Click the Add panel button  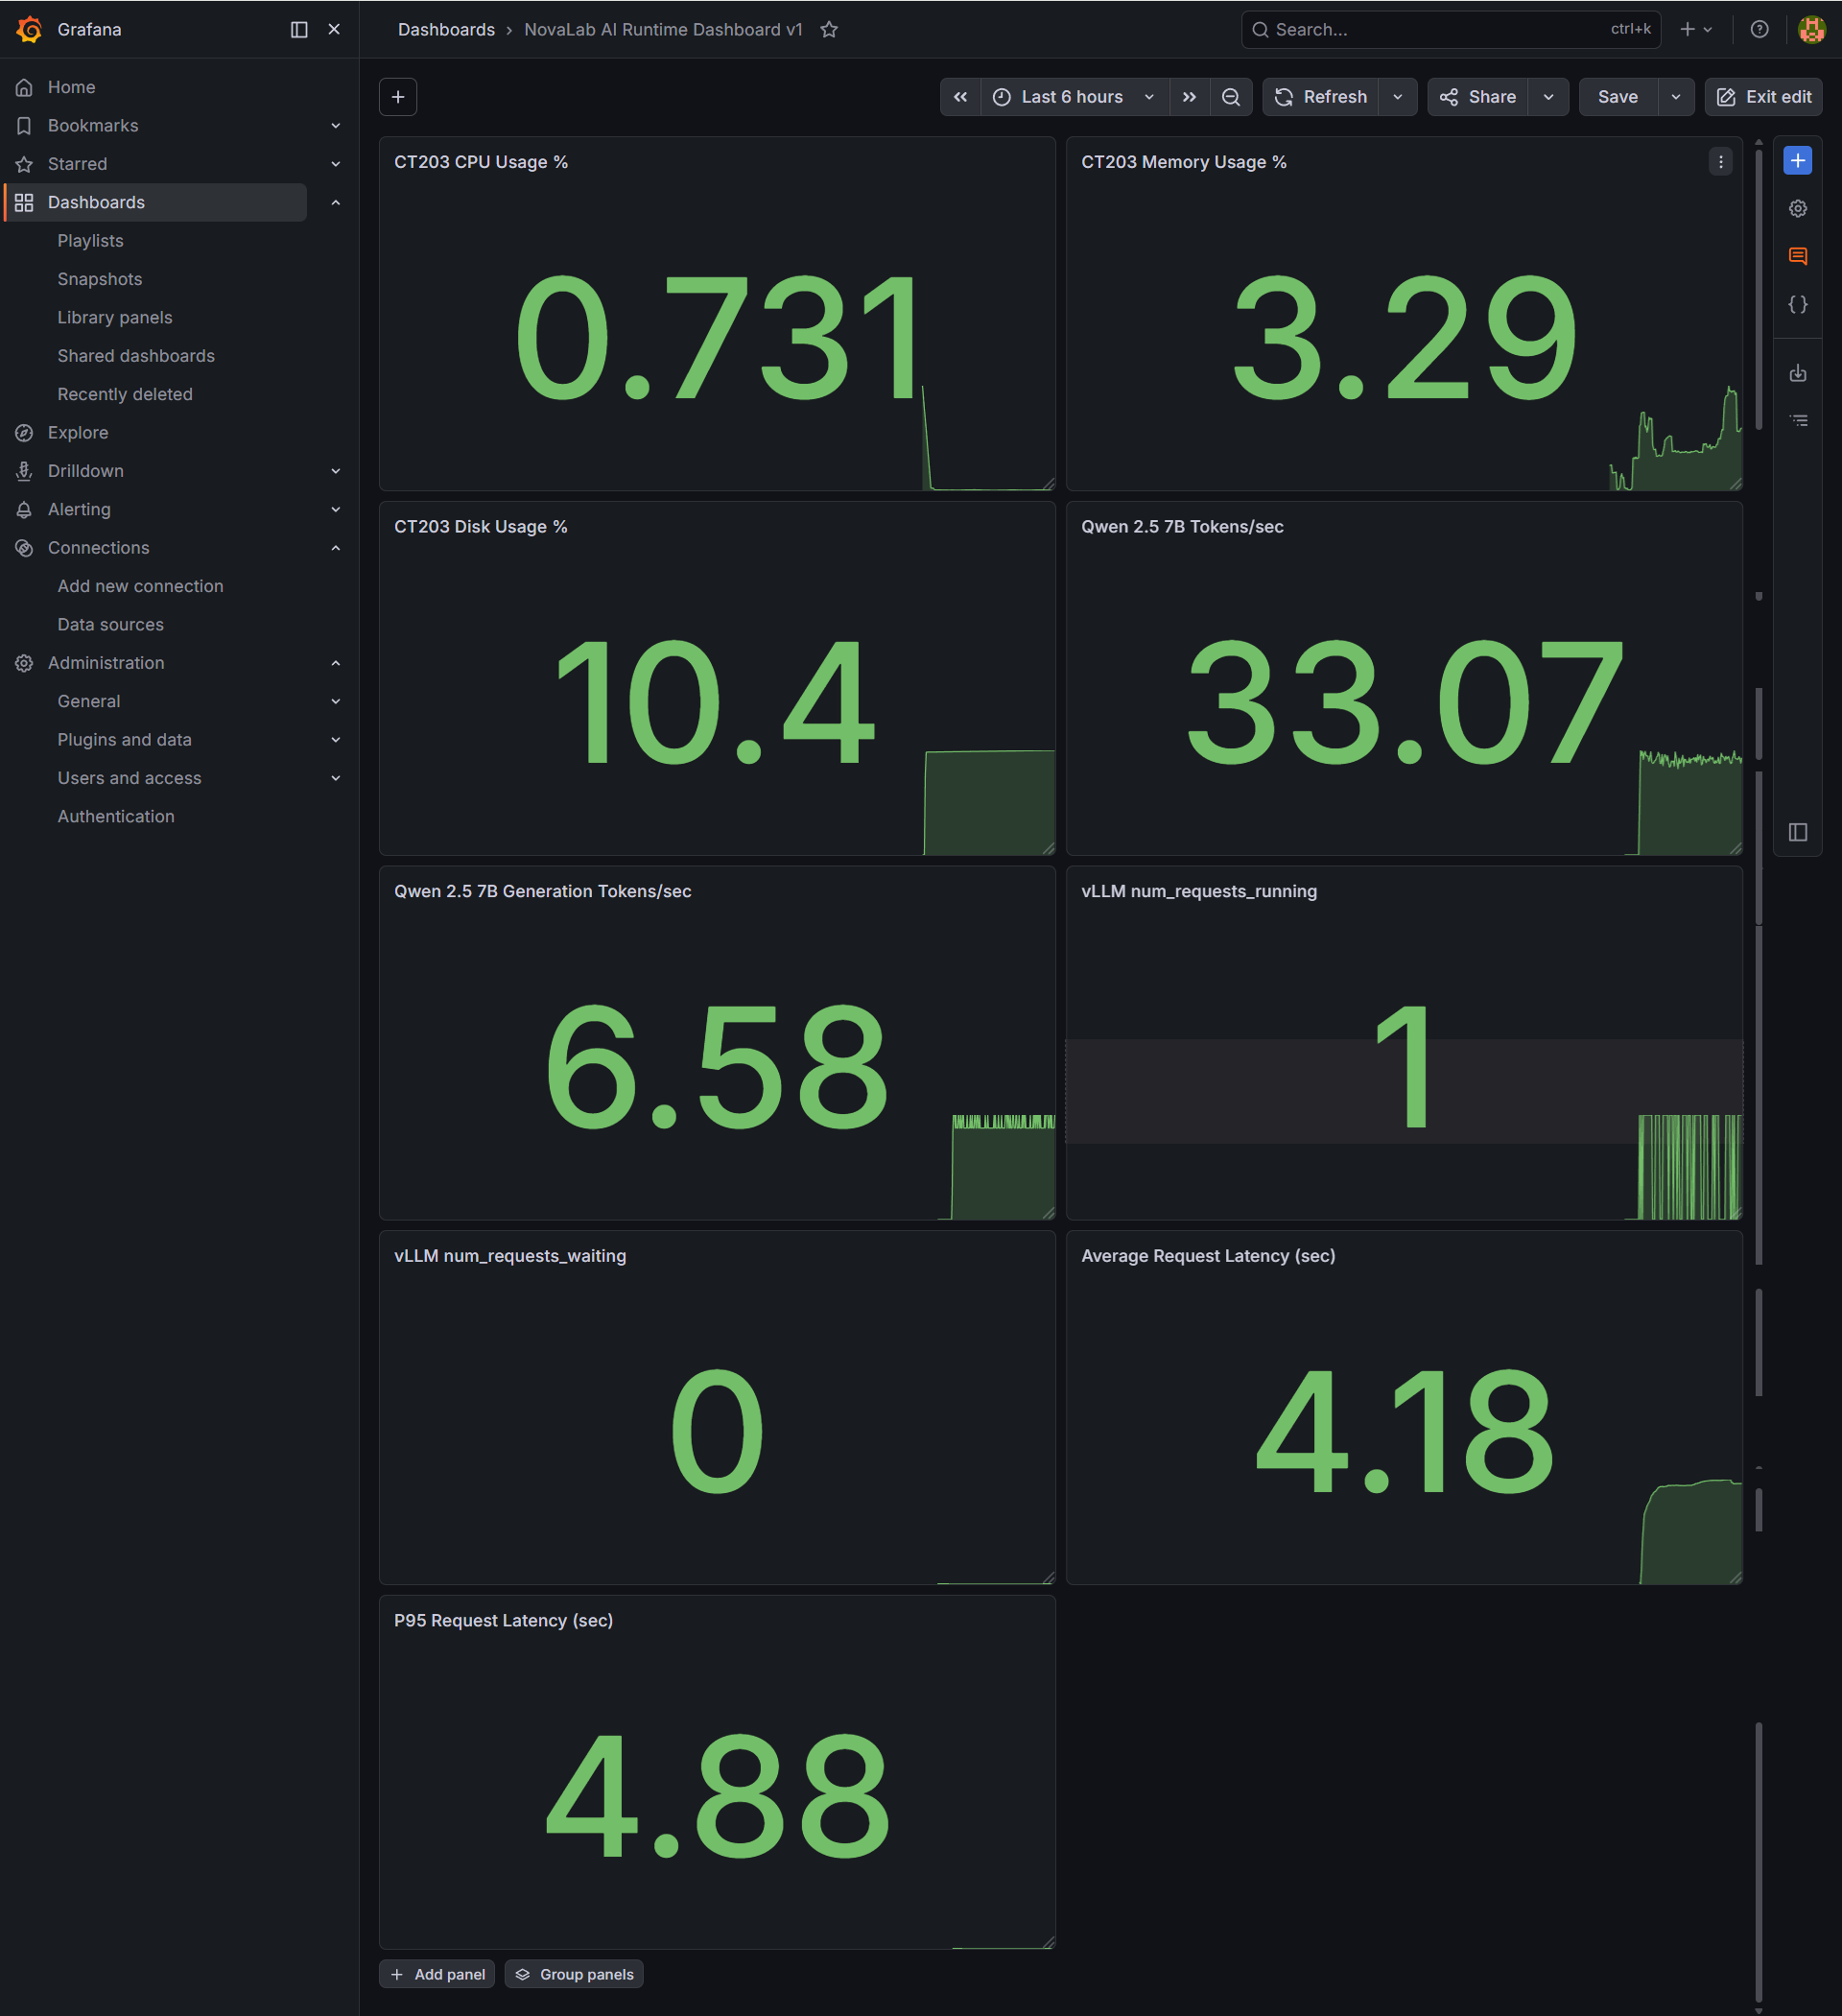(x=437, y=1974)
